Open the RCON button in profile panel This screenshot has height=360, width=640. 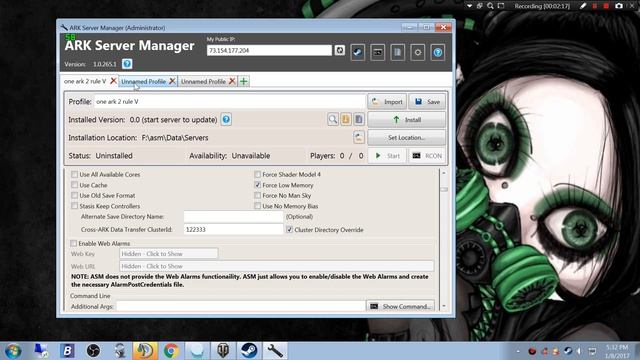pyautogui.click(x=427, y=156)
